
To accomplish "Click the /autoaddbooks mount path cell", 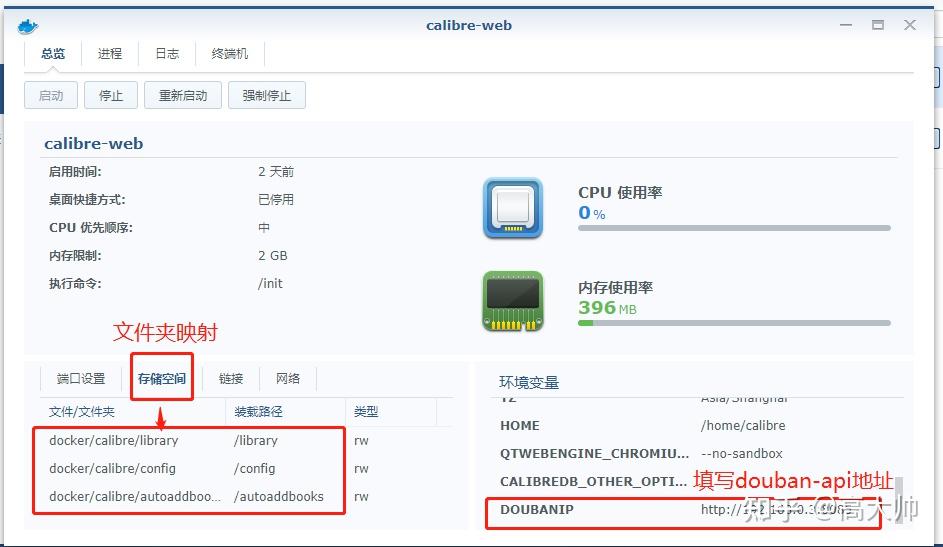I will pyautogui.click(x=278, y=497).
